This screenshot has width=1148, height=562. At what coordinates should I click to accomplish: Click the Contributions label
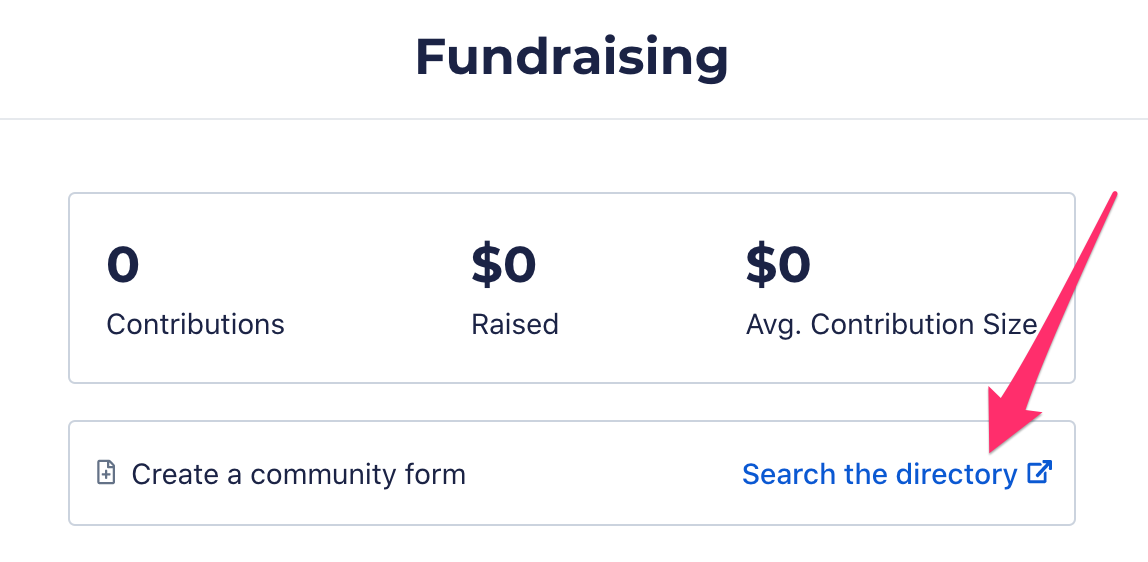pos(195,323)
